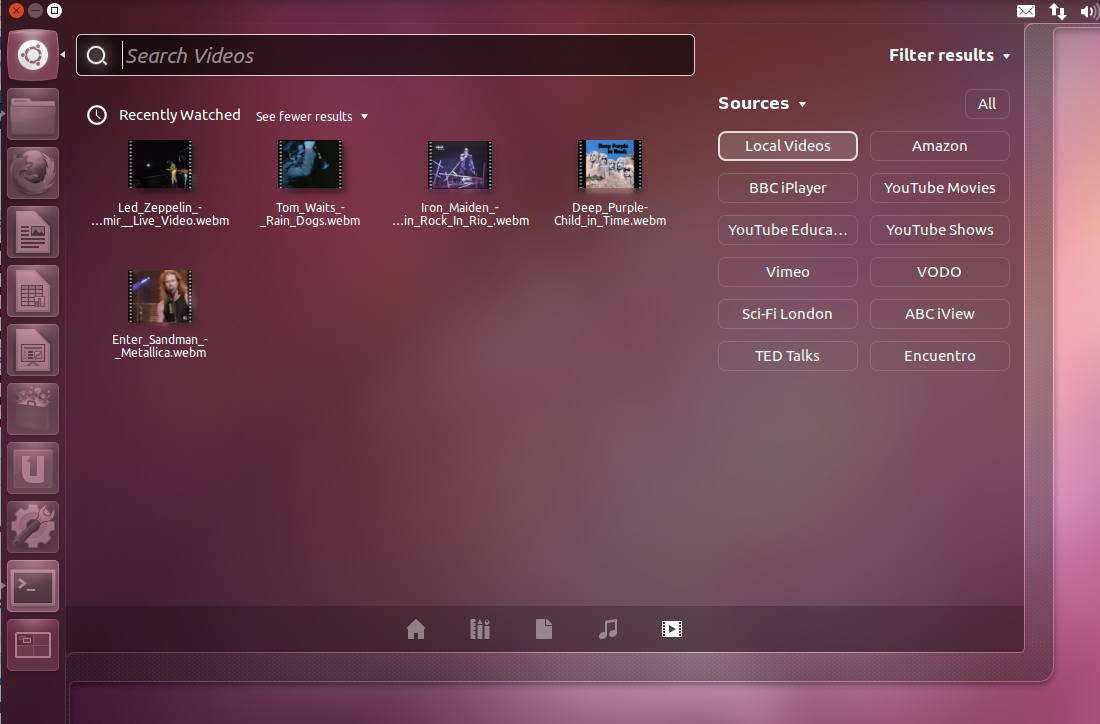Open the Terminal from the launcher
The width and height of the screenshot is (1100, 724).
[x=33, y=586]
